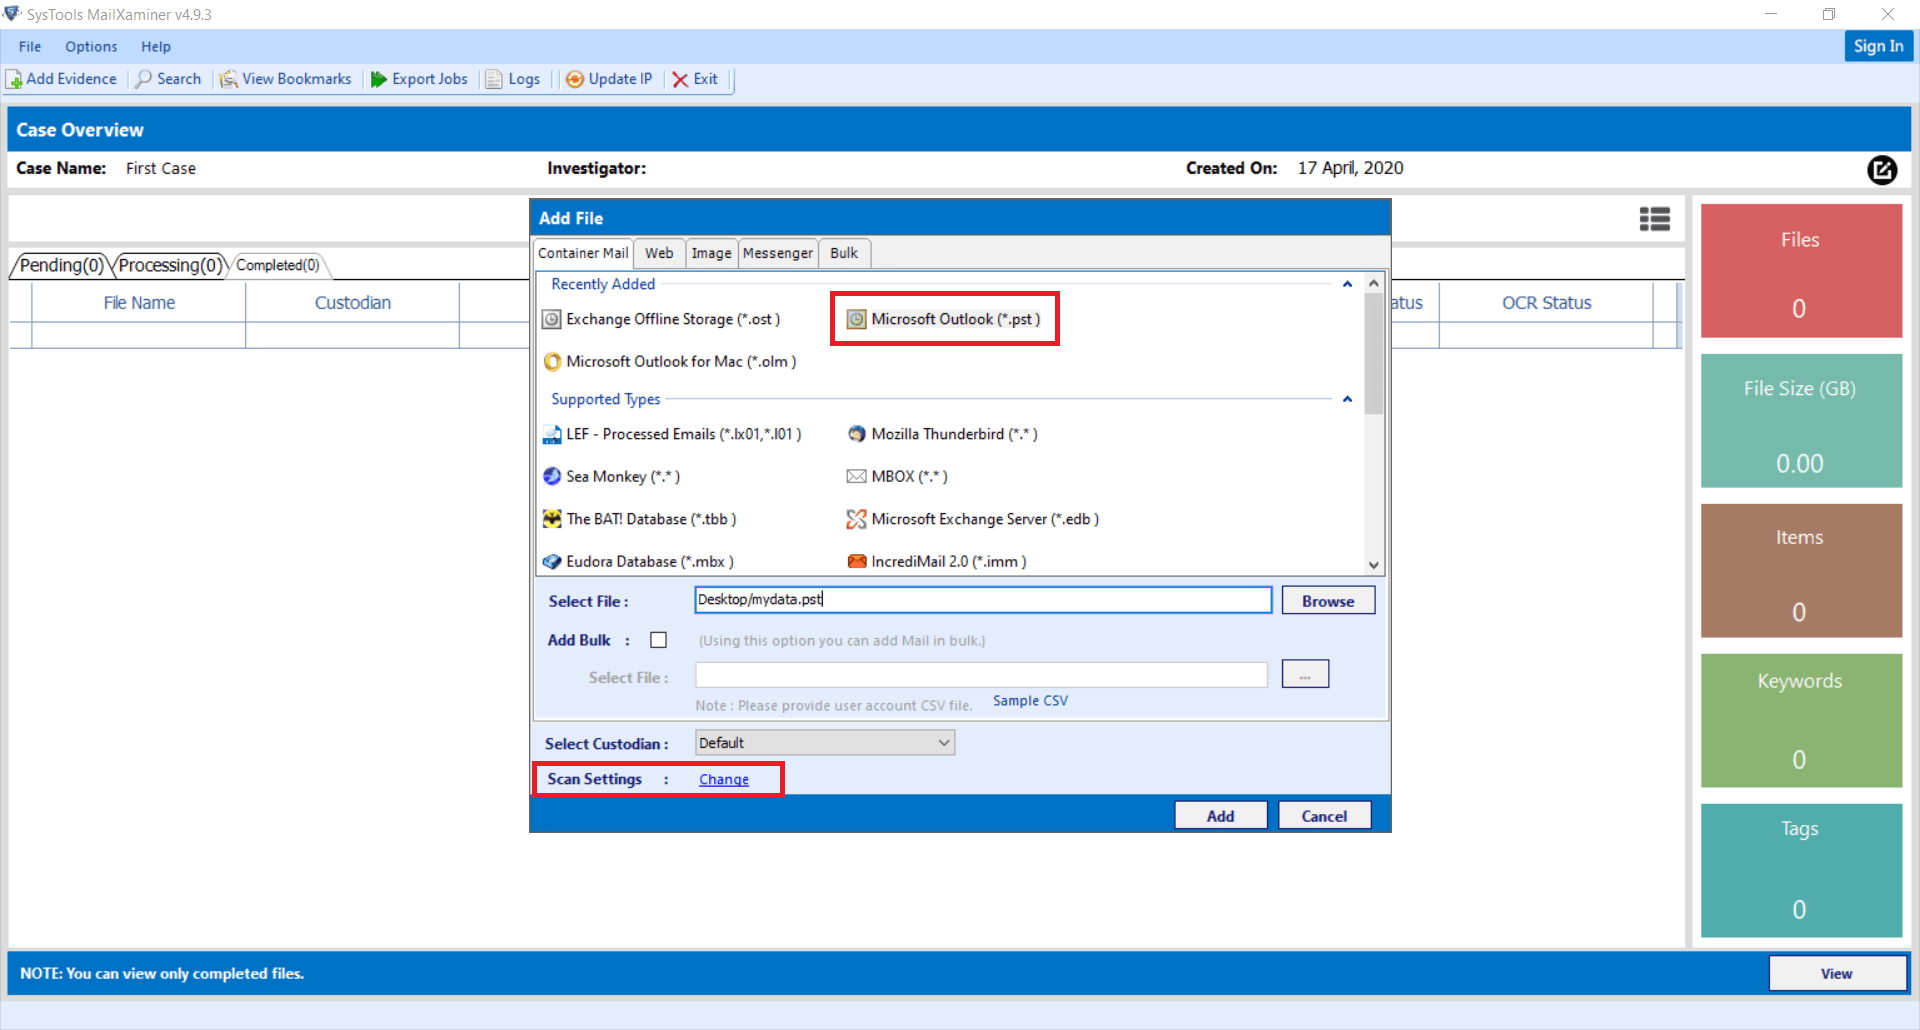Screen dimensions: 1920x1030
Task: Click the Add Evidence toolbar icon
Action: click(x=15, y=79)
